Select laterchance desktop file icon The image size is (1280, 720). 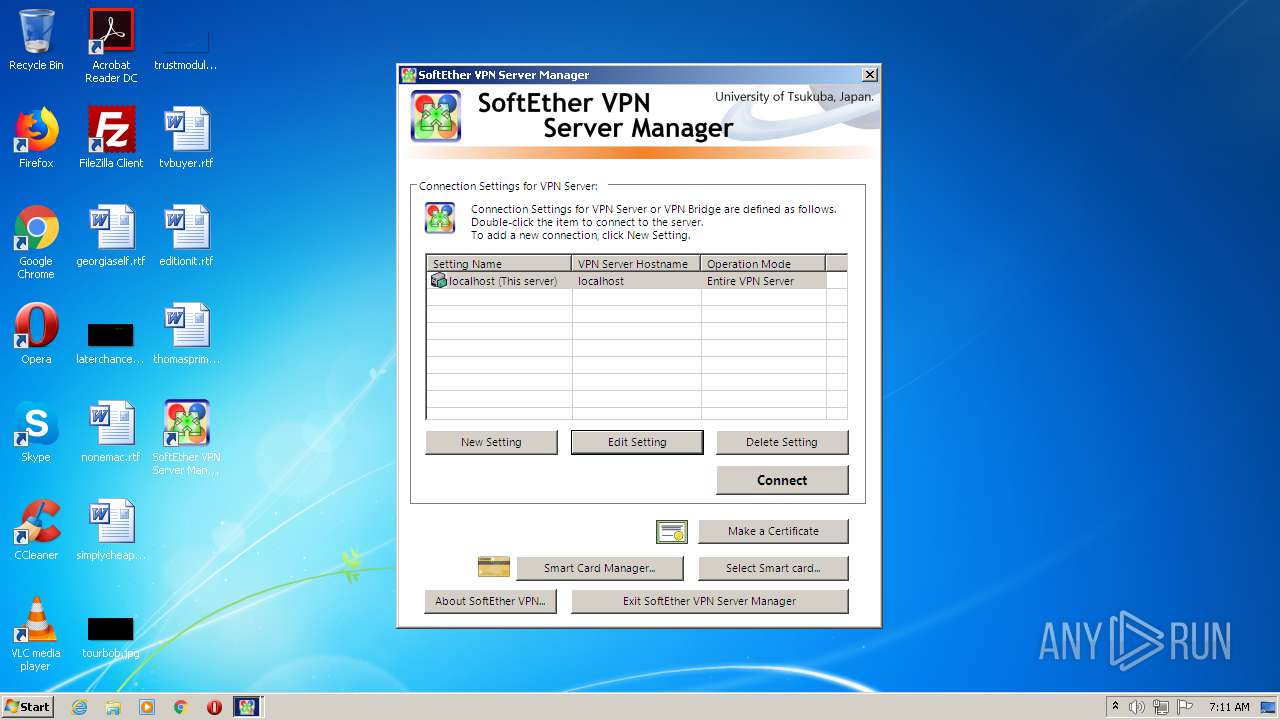click(110, 341)
